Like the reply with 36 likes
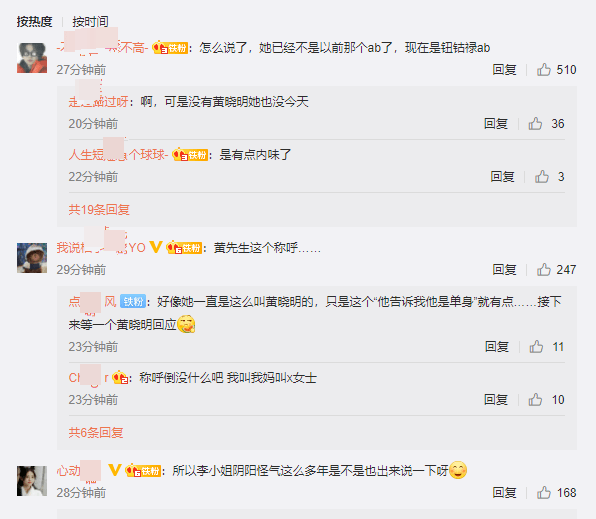596x519 pixels. (535, 124)
